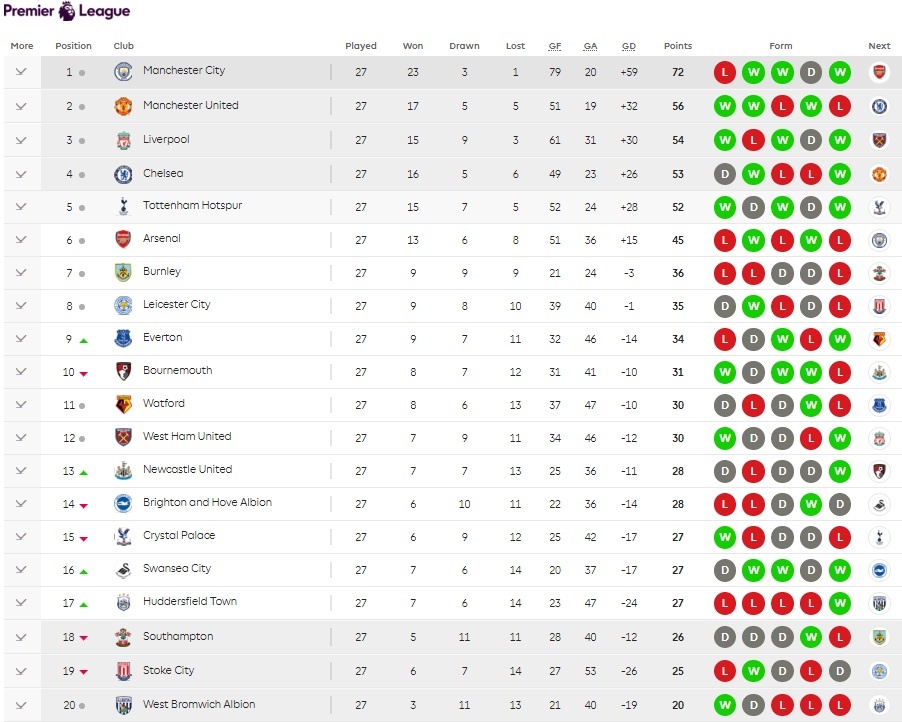The height and width of the screenshot is (722, 902).
Task: Expand the West Bromwich Albion row
Action: 21,705
